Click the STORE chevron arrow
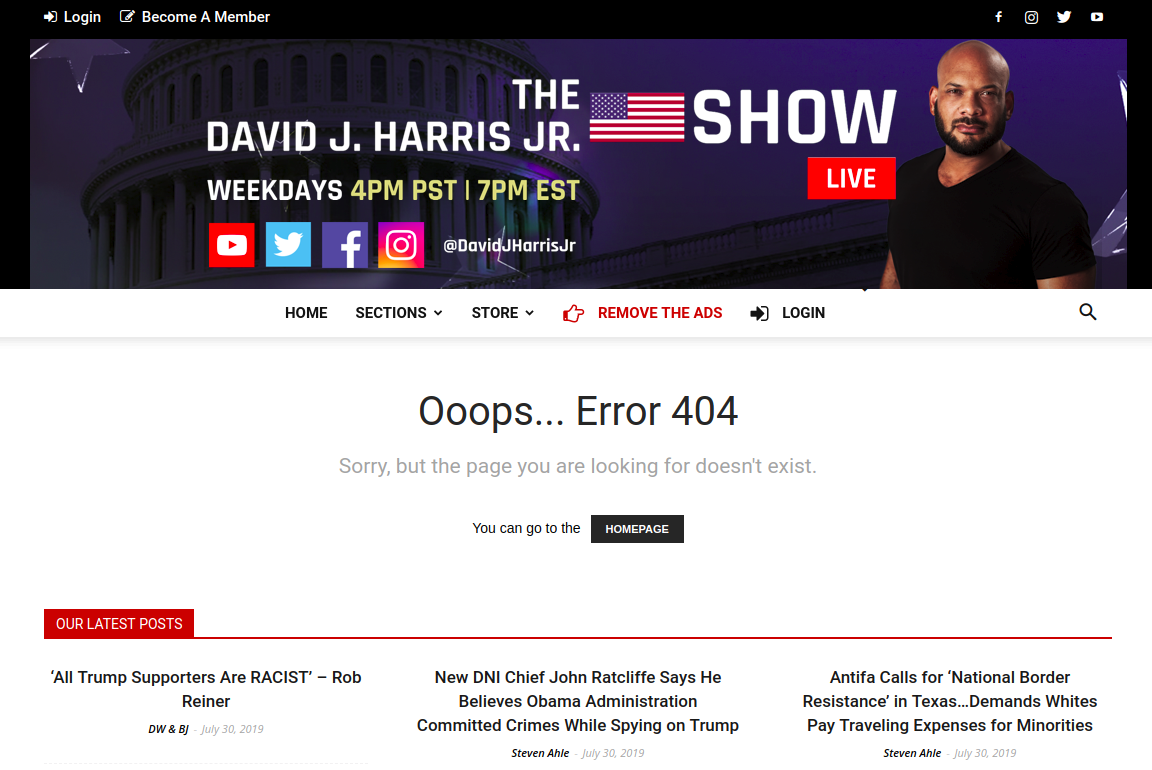This screenshot has width=1152, height=770. [529, 313]
